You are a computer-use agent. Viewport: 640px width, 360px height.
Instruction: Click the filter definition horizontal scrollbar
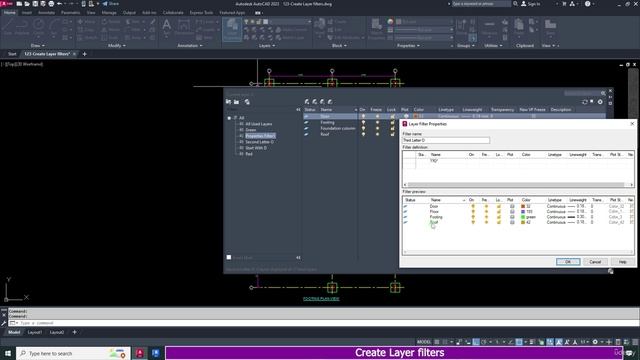coord(516,185)
